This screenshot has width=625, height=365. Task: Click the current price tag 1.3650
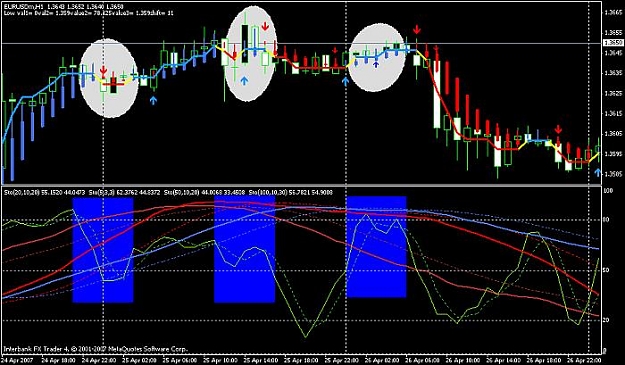(x=613, y=43)
